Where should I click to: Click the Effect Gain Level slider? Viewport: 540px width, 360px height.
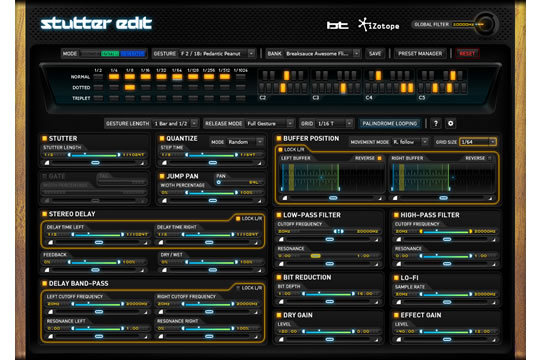tap(446, 331)
